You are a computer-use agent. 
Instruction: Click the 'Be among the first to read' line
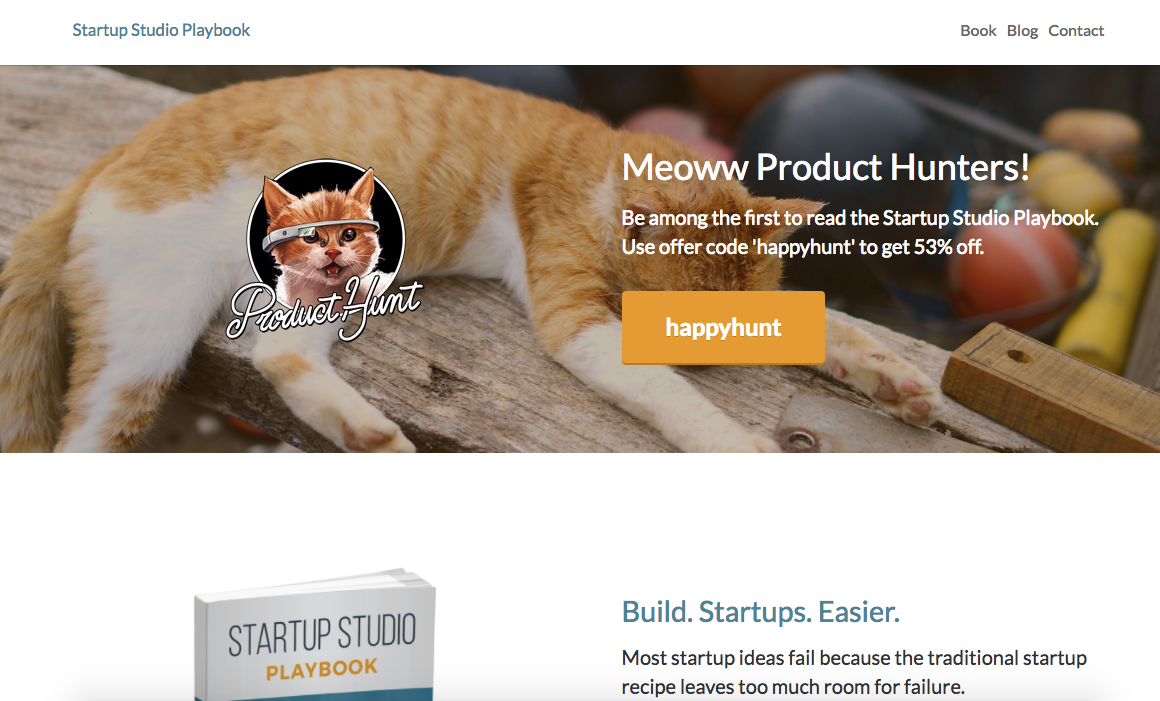pos(860,218)
